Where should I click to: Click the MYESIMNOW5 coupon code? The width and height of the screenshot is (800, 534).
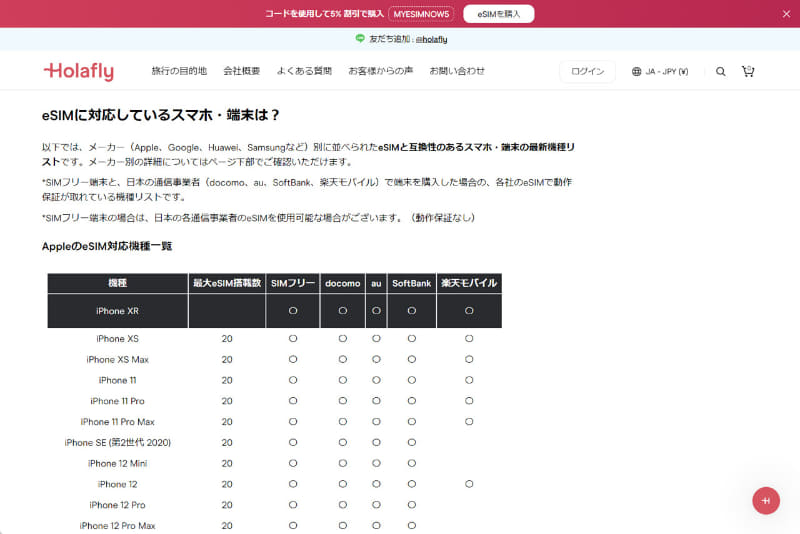[x=421, y=14]
